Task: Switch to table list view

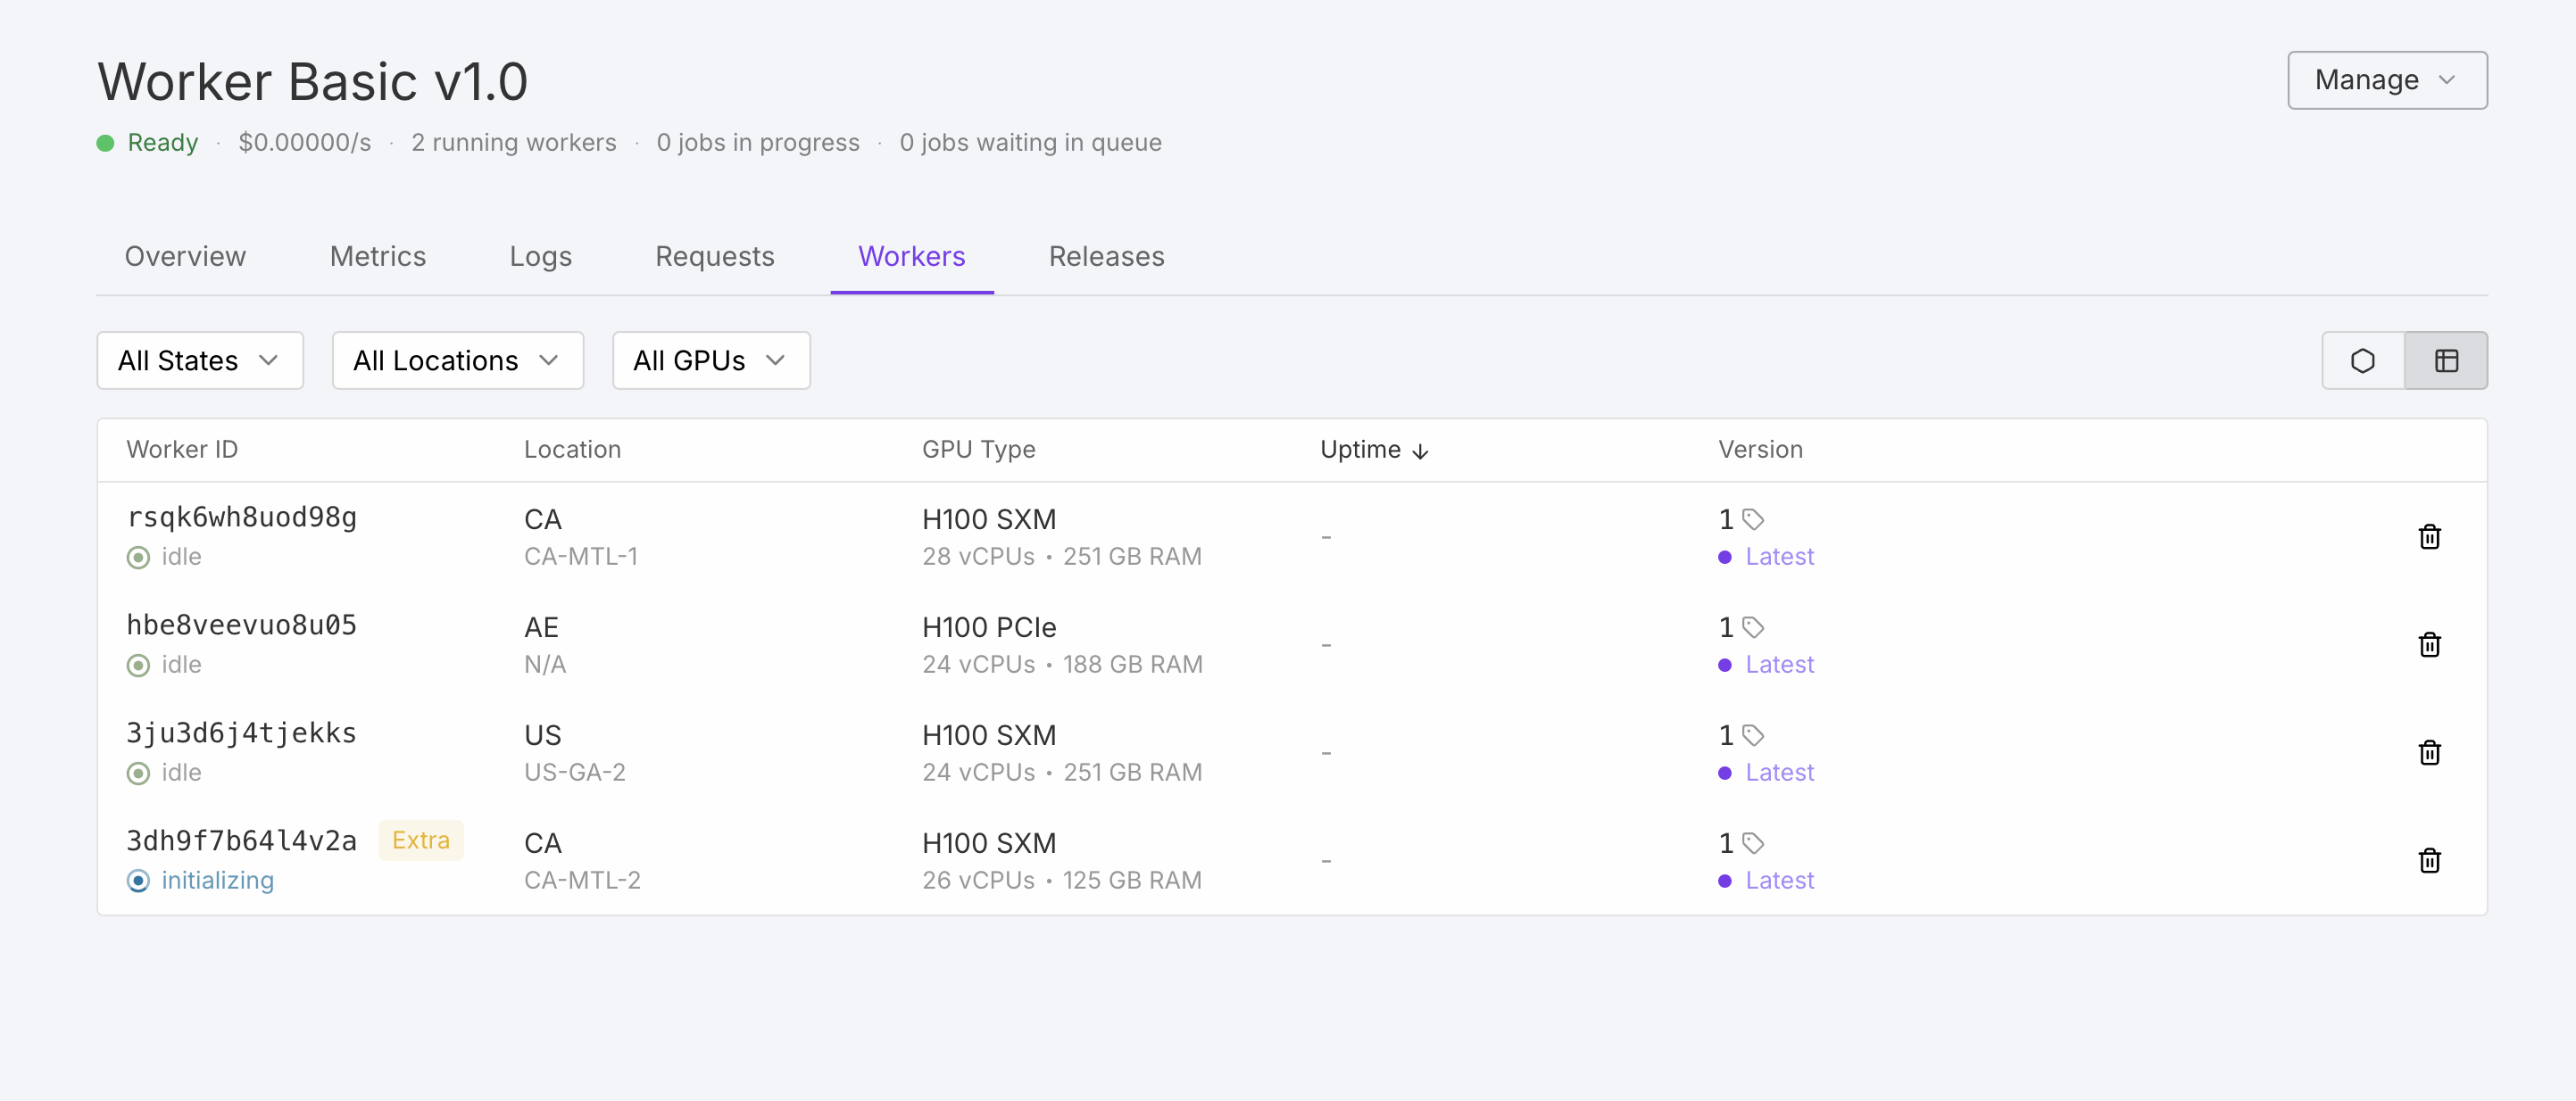Action: 2446,360
